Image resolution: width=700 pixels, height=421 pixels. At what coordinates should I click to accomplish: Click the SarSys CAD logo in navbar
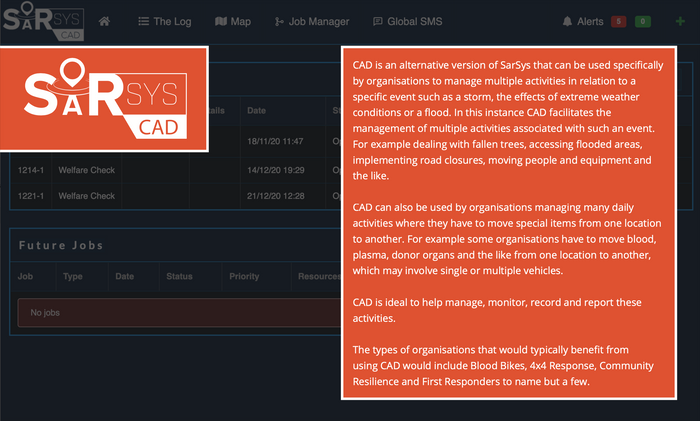pyautogui.click(x=43, y=21)
